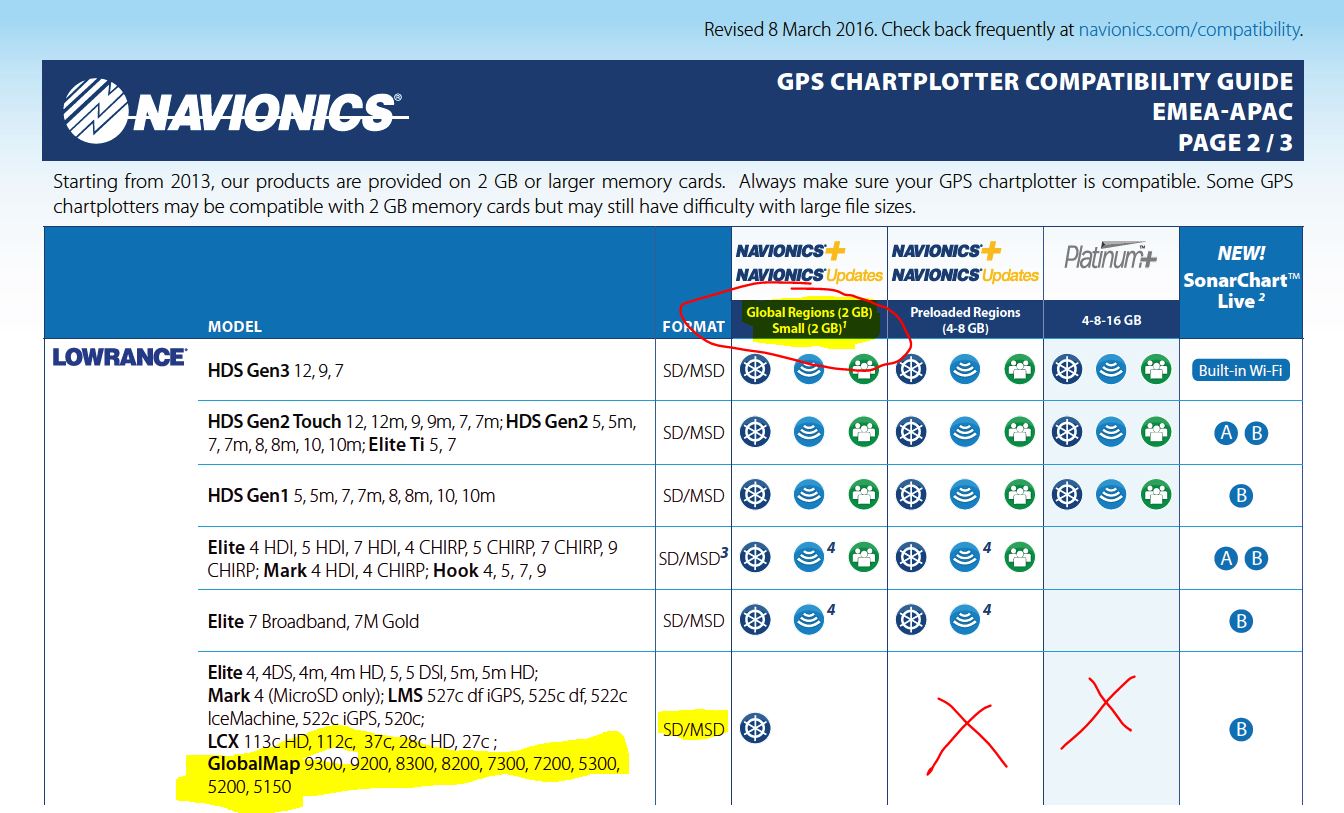The height and width of the screenshot is (813, 1344).
Task: Click Elite 4 HDI Global Regions ship wheel icon
Action: click(755, 557)
